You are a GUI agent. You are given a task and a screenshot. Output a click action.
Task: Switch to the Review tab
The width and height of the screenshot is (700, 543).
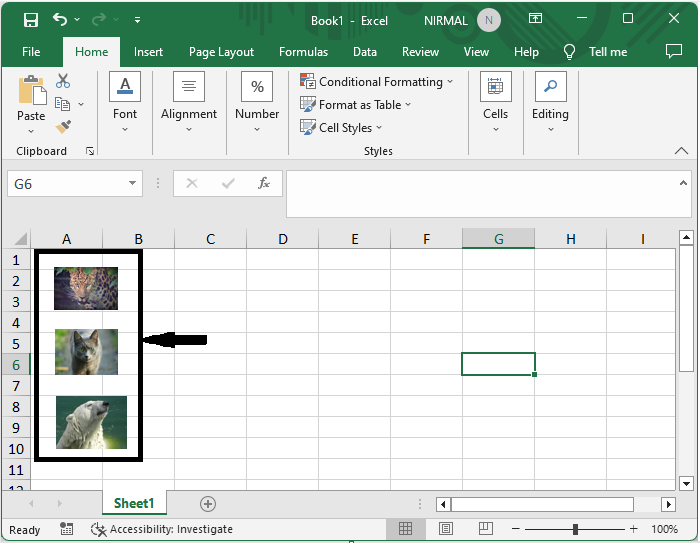420,52
